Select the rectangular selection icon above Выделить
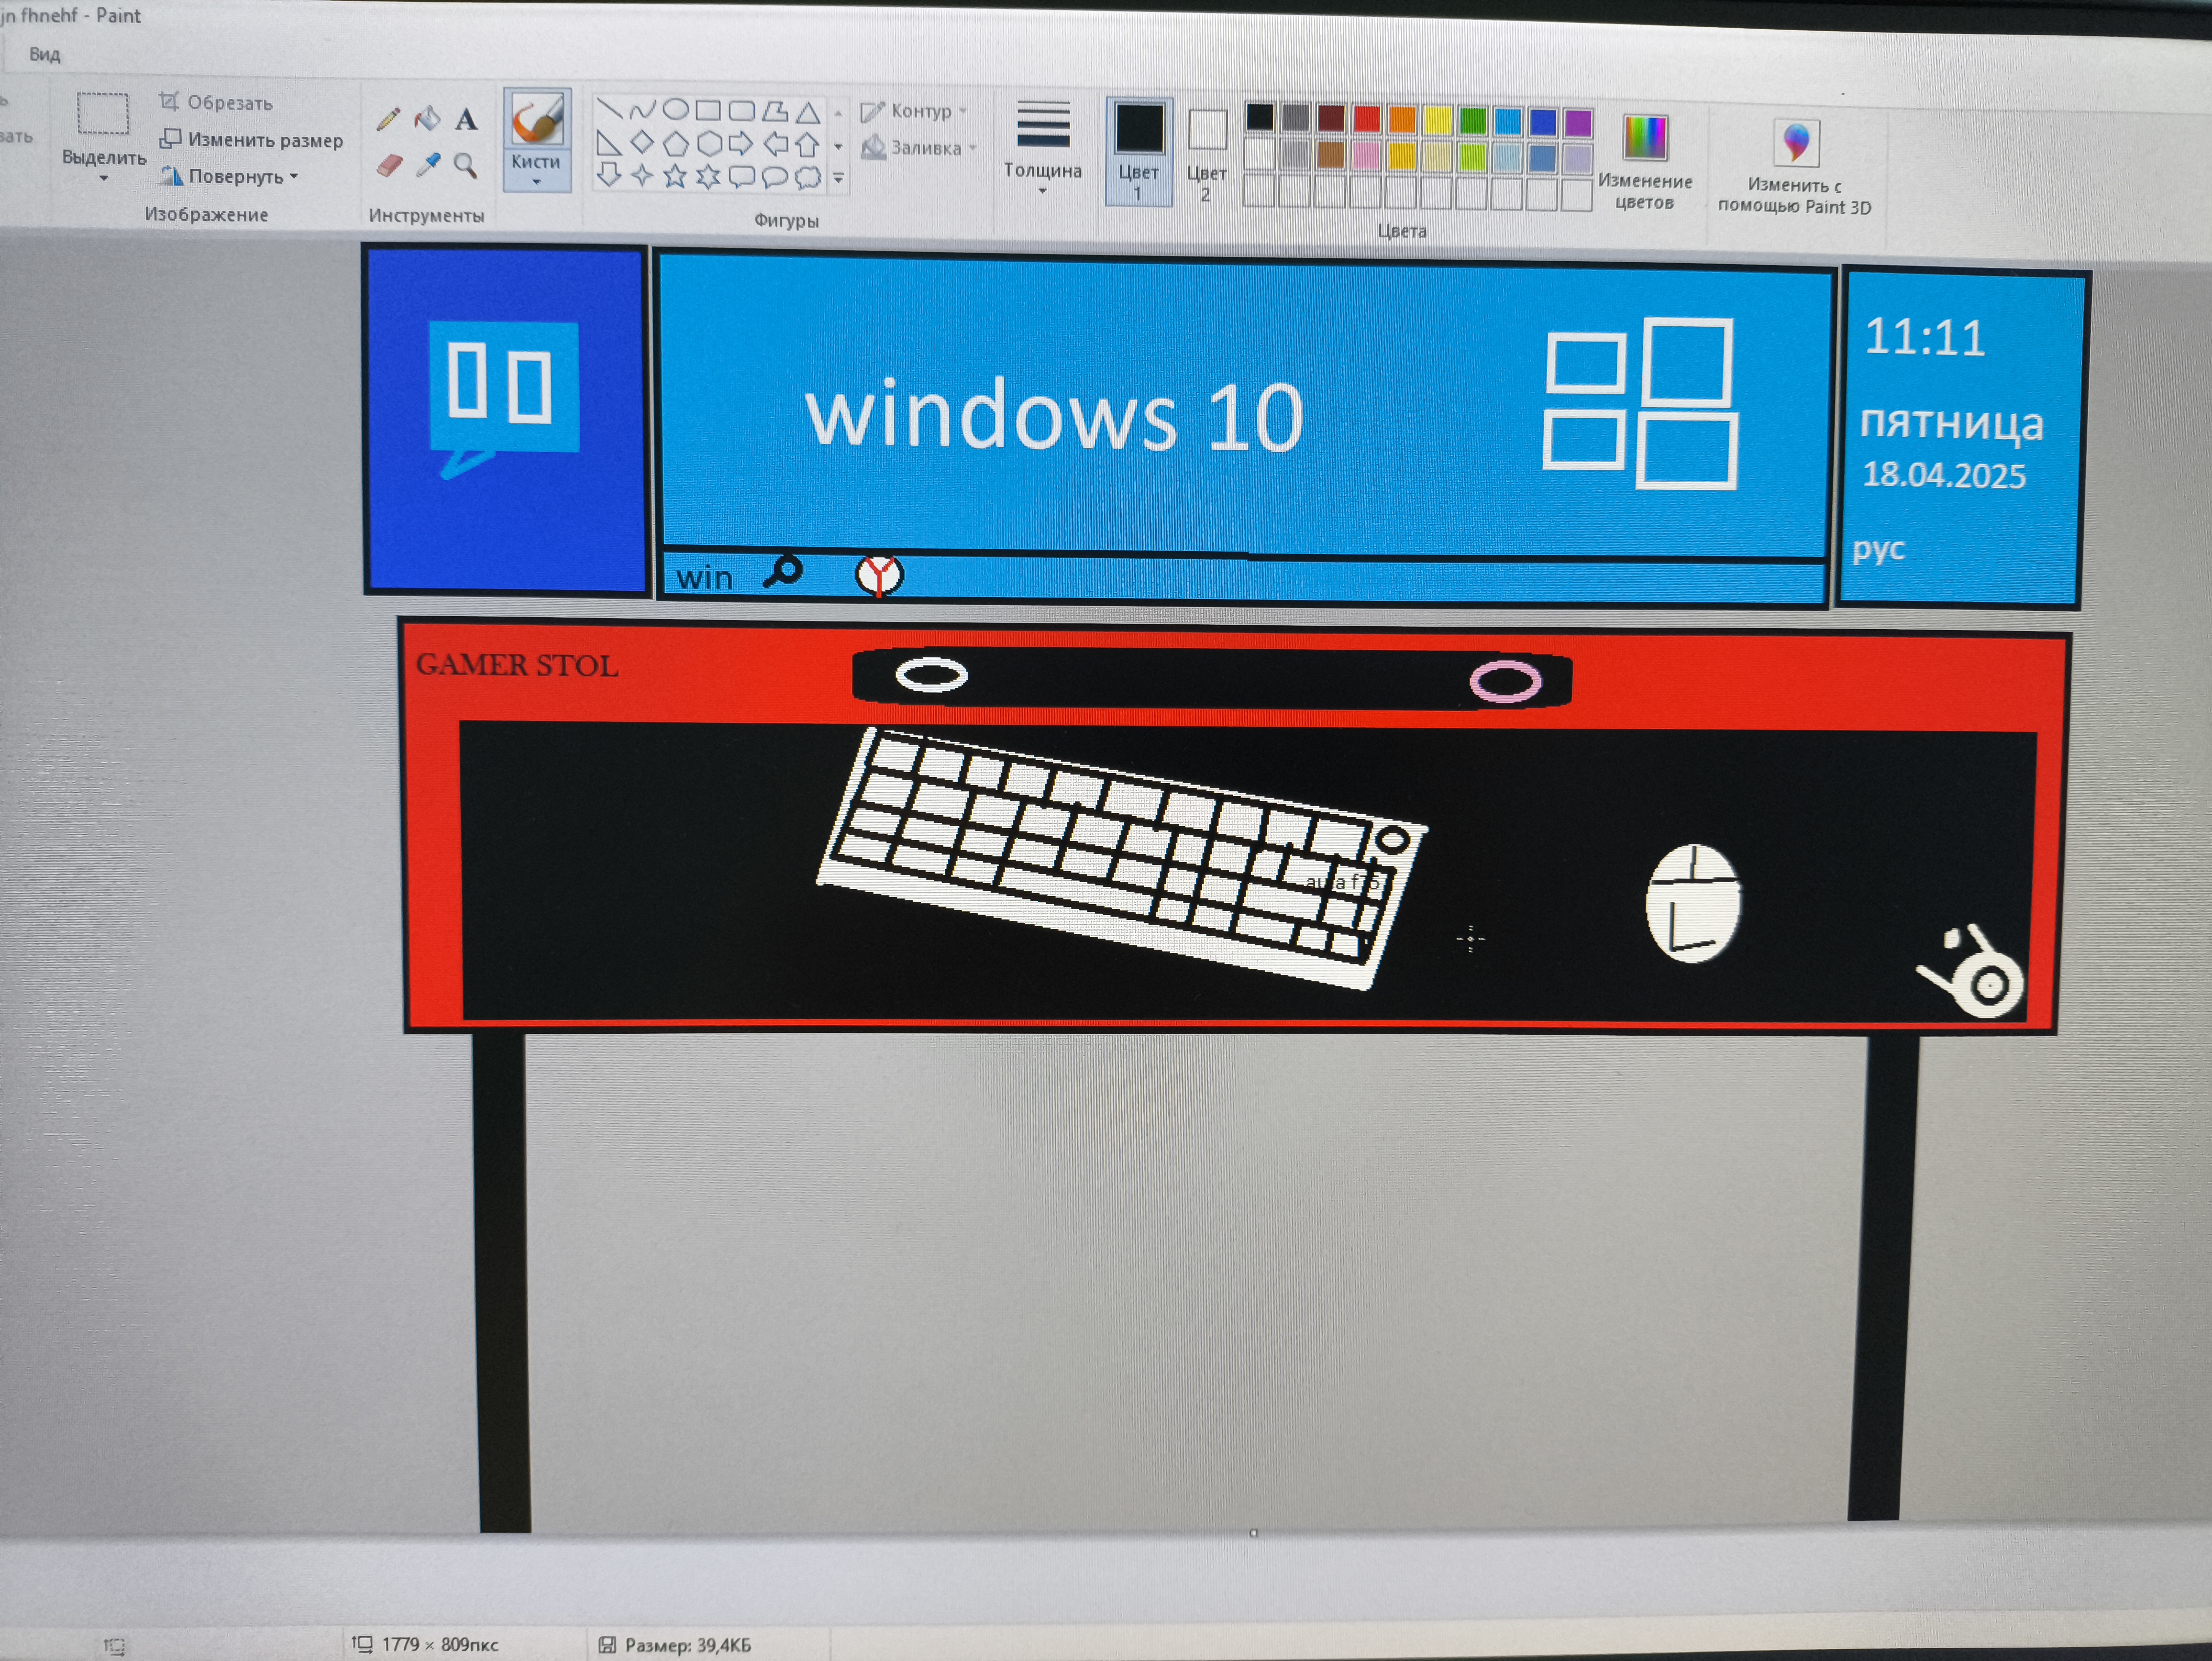The height and width of the screenshot is (1661, 2212). [103, 113]
